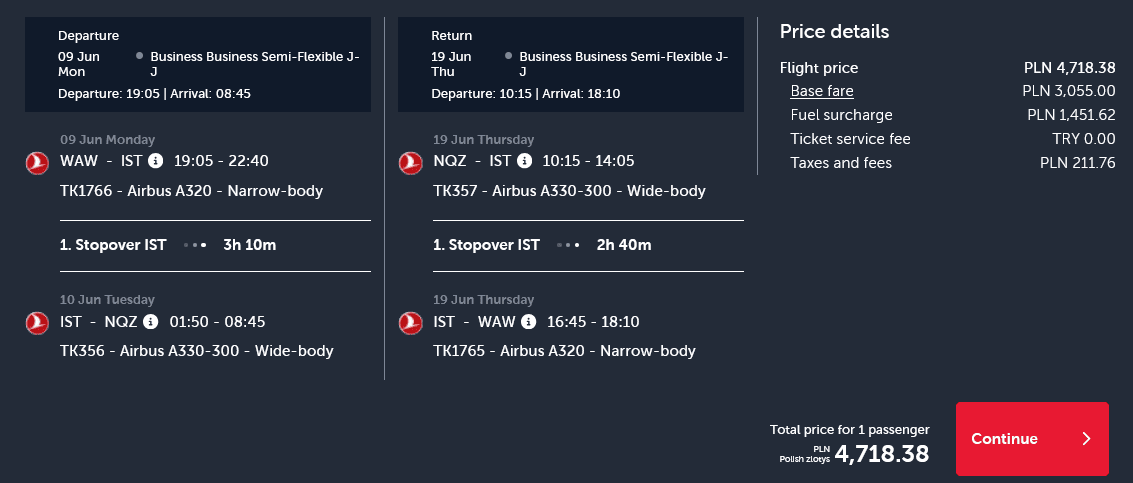Click Turkish Airlines logo for flight TK356
This screenshot has width=1133, height=483.
[37, 323]
